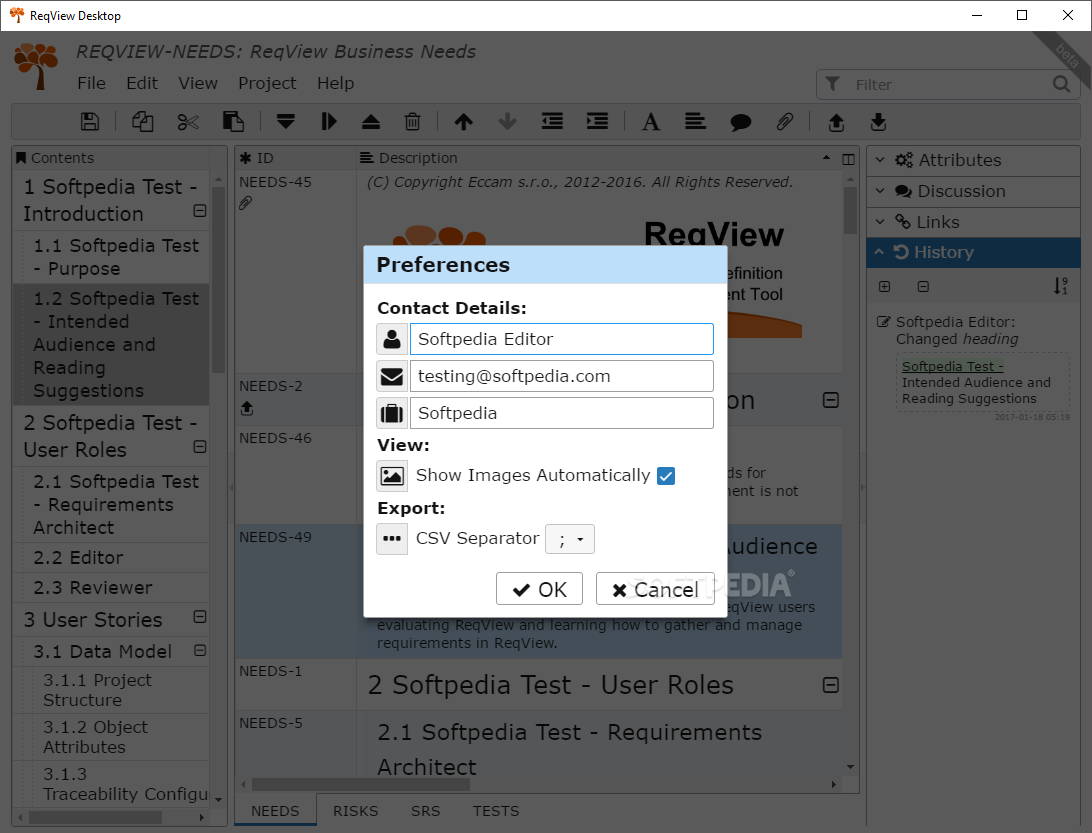The width and height of the screenshot is (1092, 833).
Task: Open the CSV Separator dropdown
Action: click(x=570, y=539)
